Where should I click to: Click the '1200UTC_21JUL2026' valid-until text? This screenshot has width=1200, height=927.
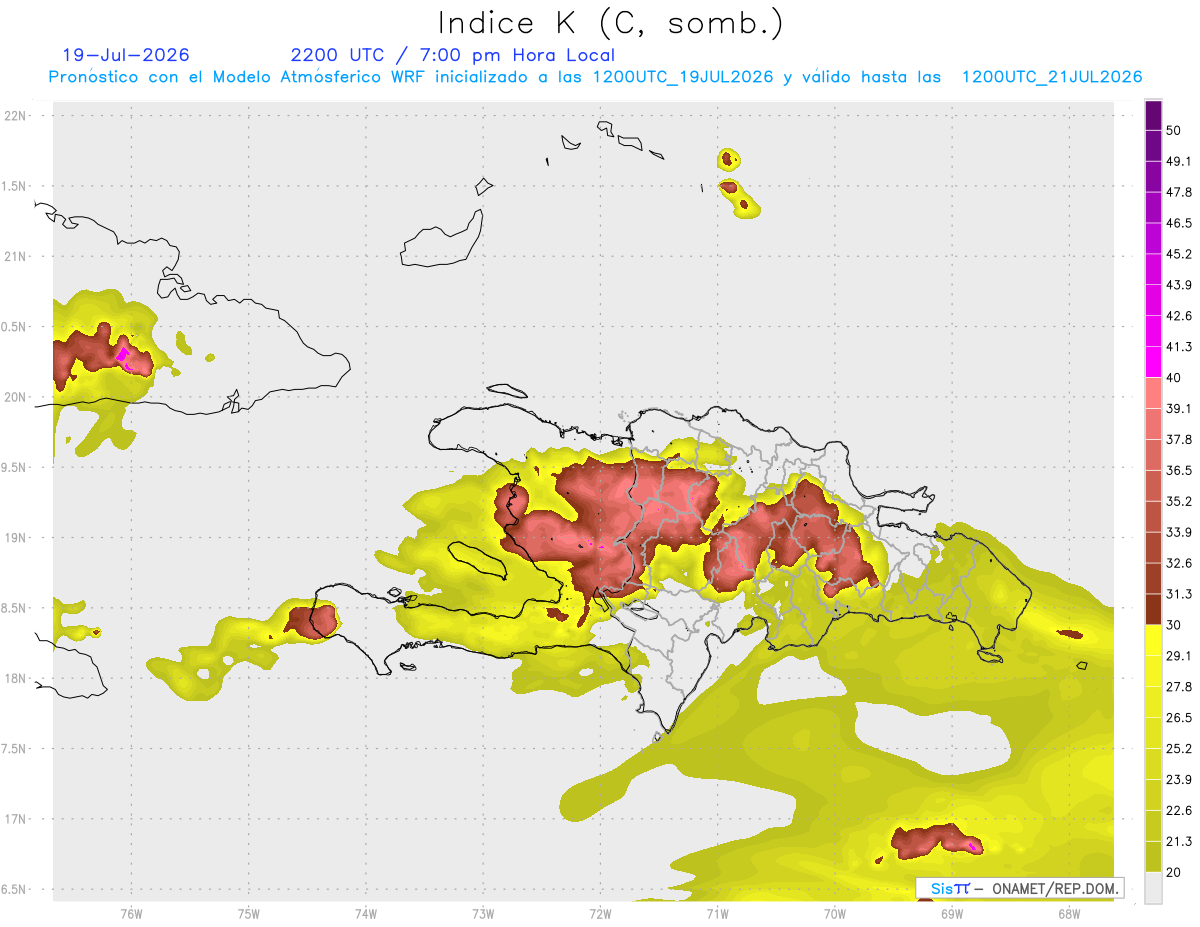point(1052,77)
